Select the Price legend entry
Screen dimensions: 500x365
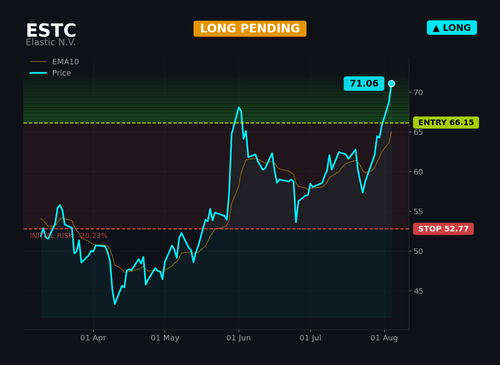[x=50, y=73]
